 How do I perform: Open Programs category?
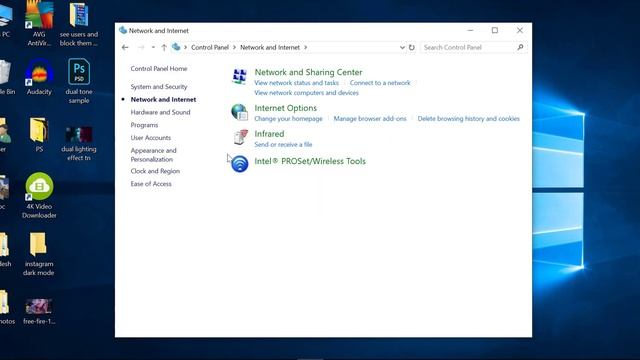click(x=144, y=125)
